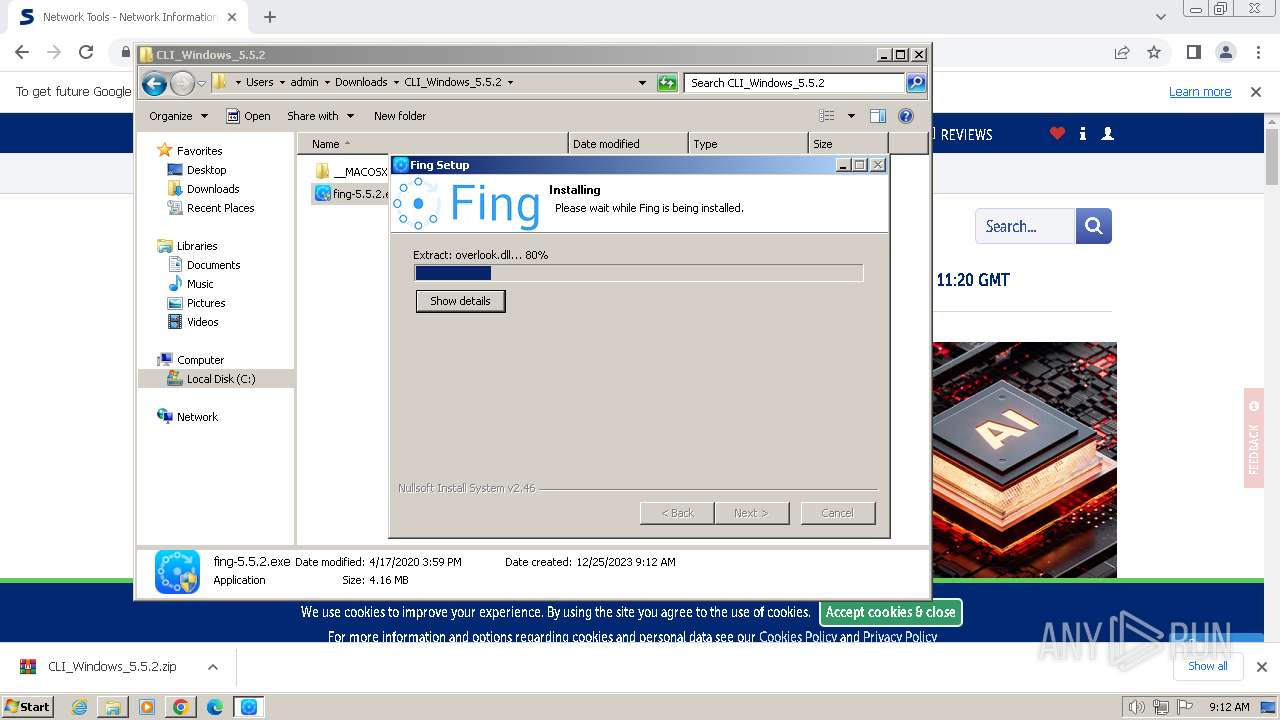Select Local Disk (C:) in navigation pane
Viewport: 1280px width, 720px height.
(x=216, y=379)
